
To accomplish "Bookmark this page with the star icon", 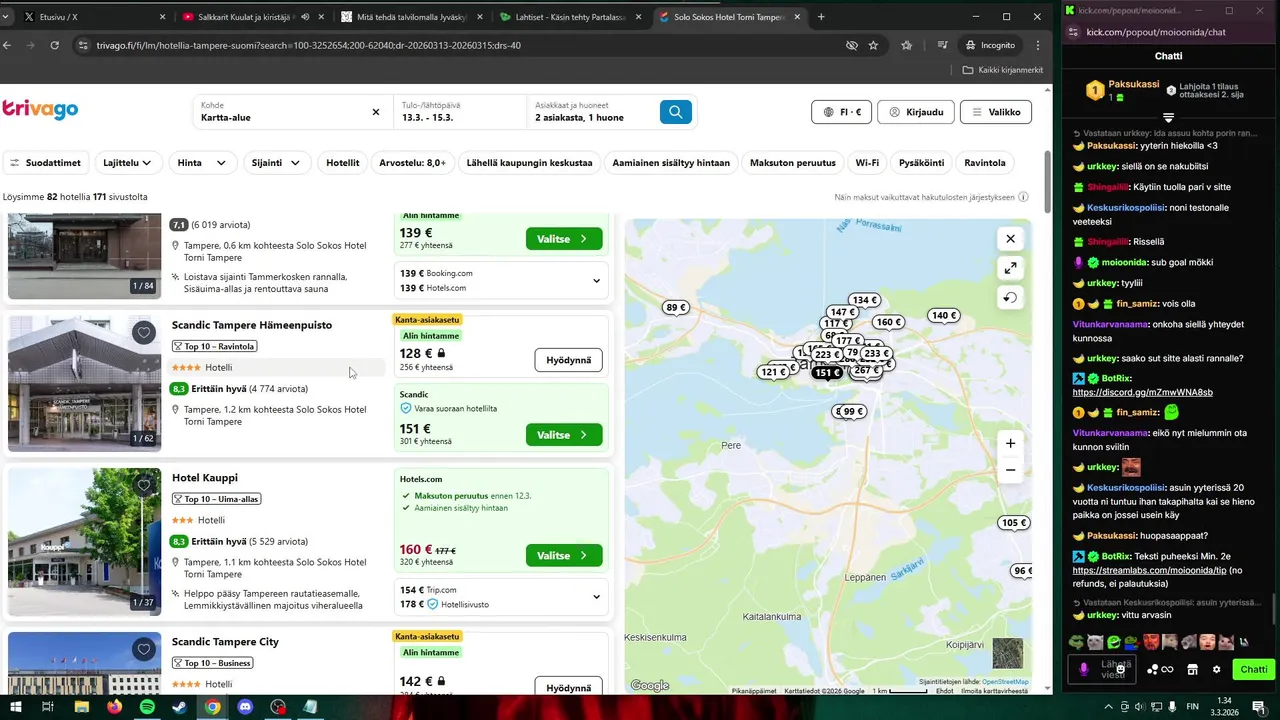I will click(873, 45).
